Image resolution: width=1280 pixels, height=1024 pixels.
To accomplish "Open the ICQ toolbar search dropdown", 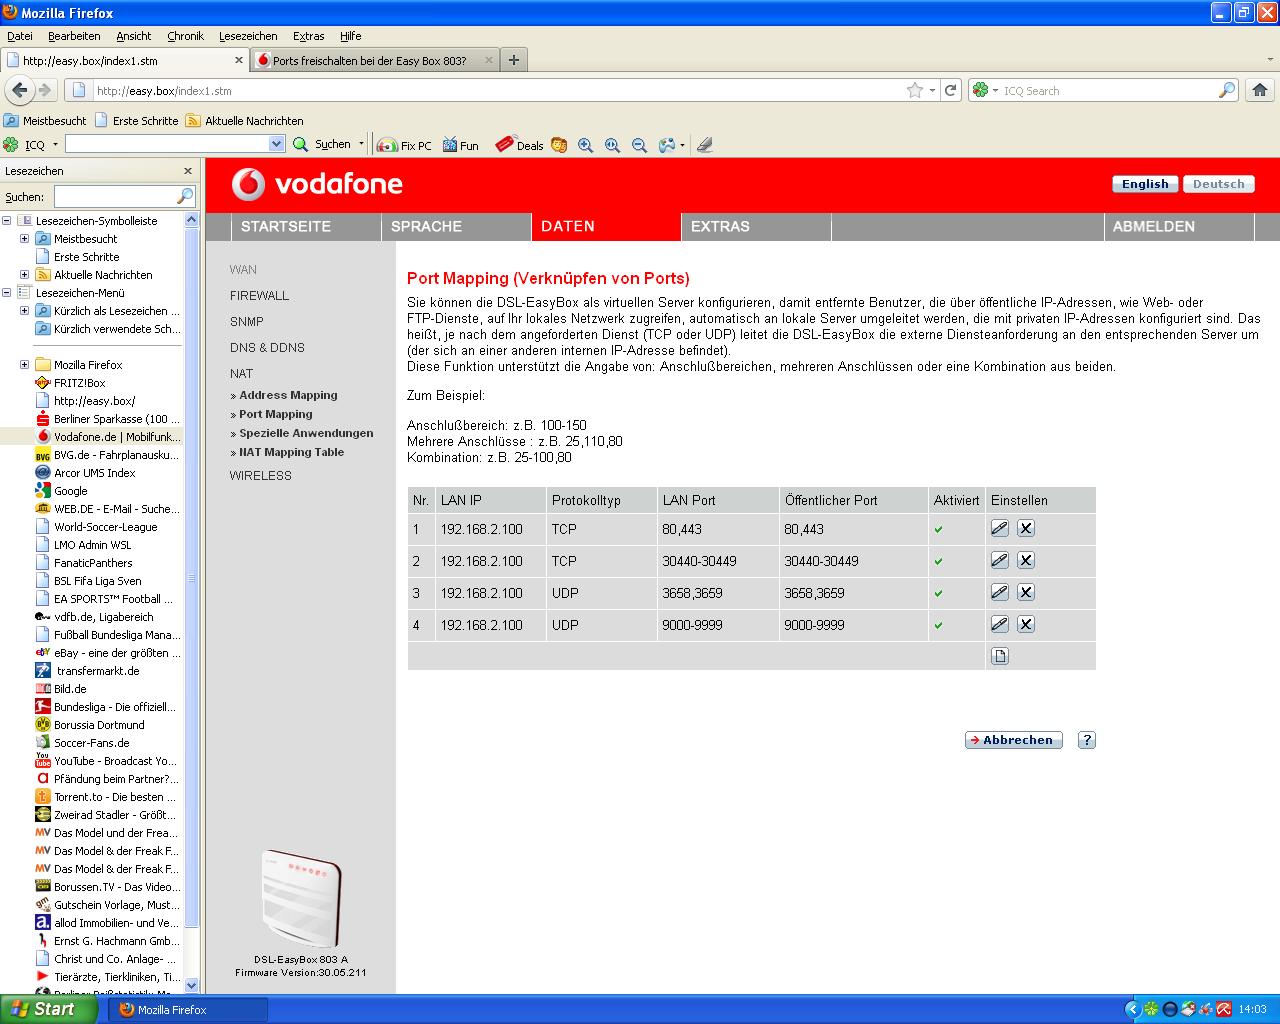I will tap(277, 144).
